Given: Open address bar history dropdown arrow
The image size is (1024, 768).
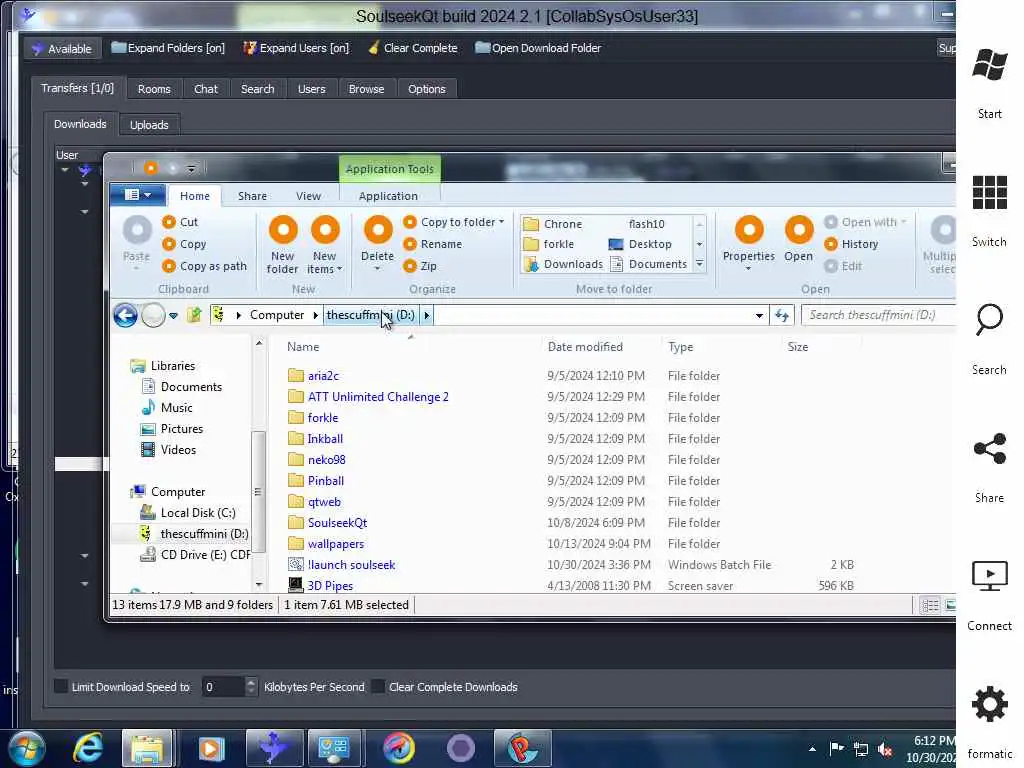Looking at the screenshot, I should pyautogui.click(x=759, y=315).
